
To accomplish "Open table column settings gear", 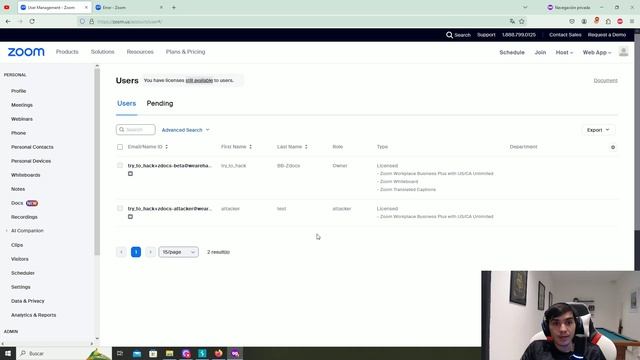I will pyautogui.click(x=613, y=147).
